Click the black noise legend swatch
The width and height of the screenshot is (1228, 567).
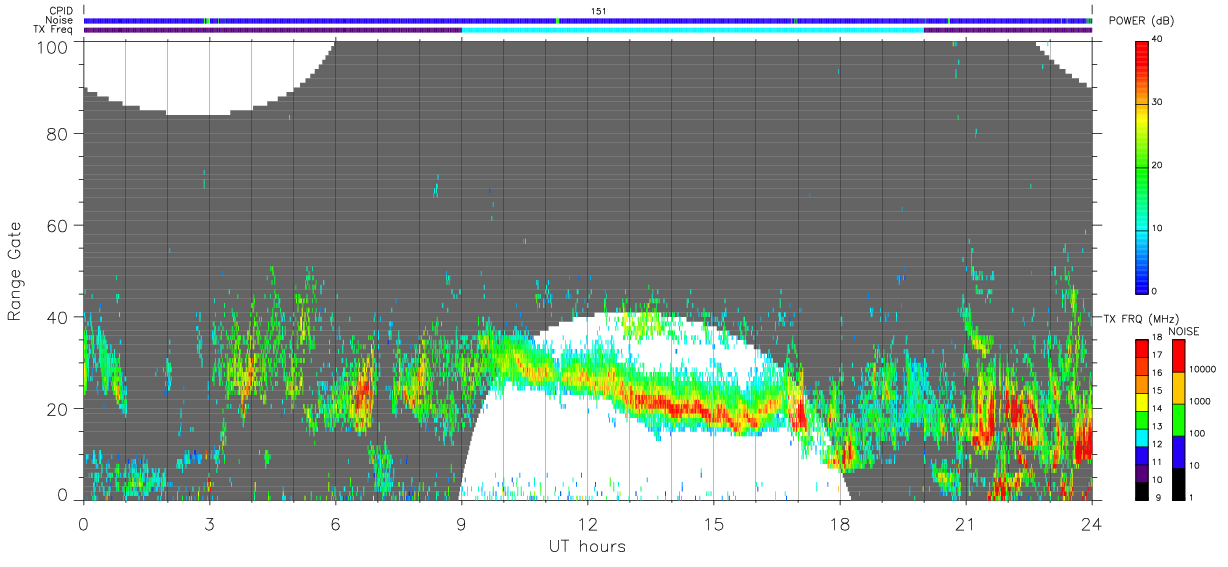coord(1180,484)
